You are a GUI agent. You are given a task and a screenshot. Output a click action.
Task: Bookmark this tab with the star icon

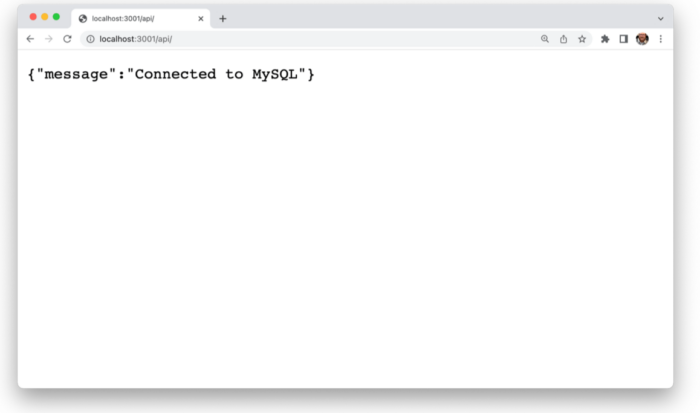coord(582,39)
